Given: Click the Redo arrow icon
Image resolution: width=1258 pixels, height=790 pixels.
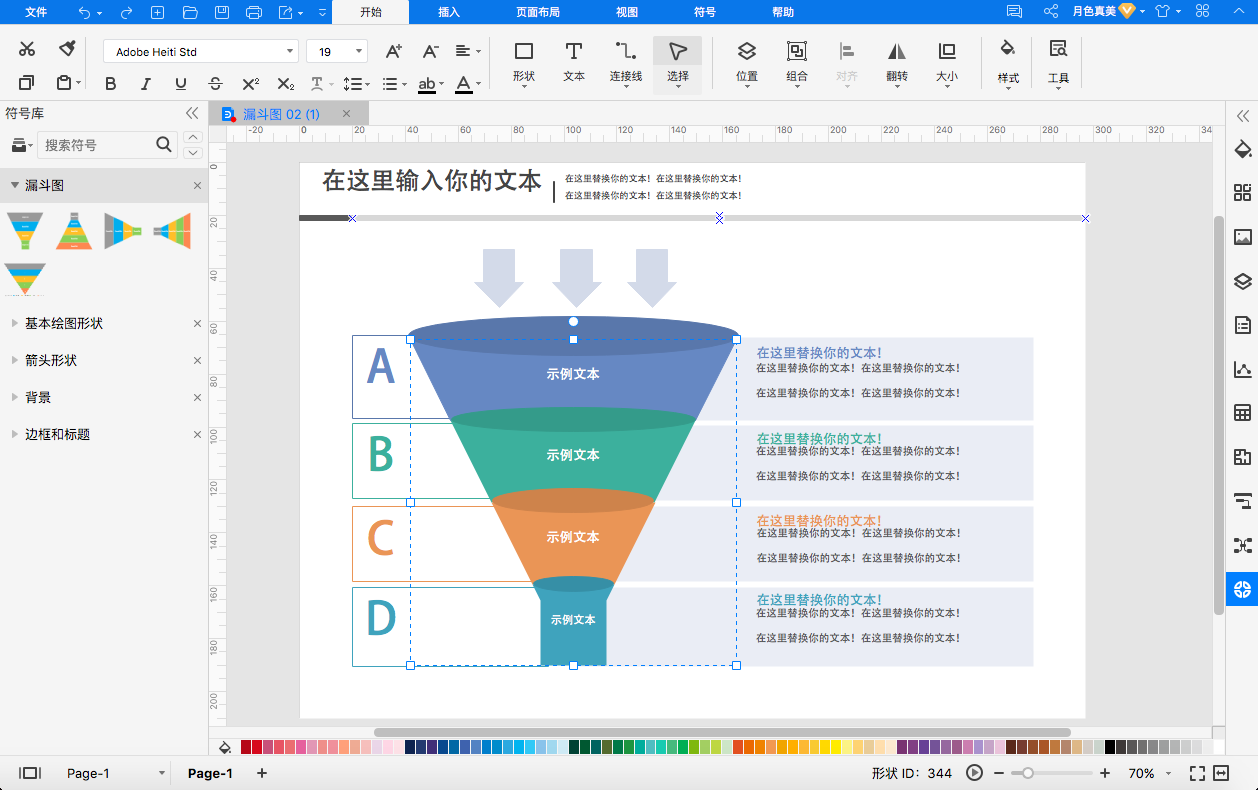Looking at the screenshot, I should point(126,12).
